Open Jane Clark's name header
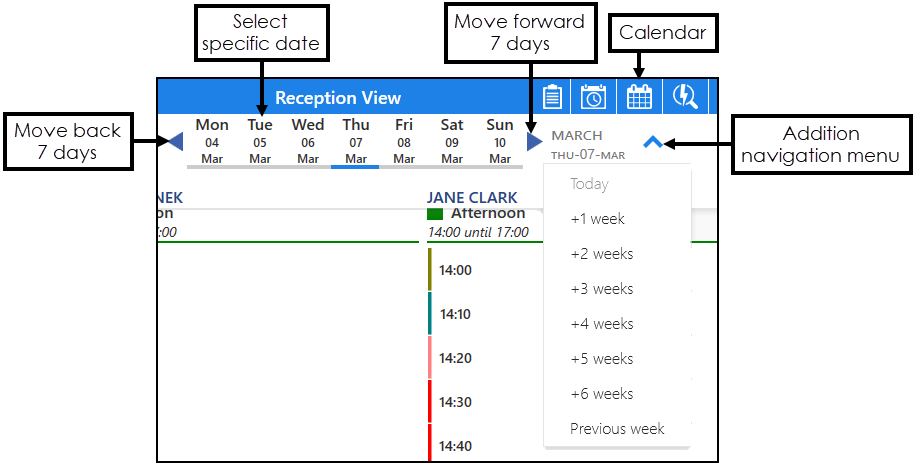The height and width of the screenshot is (463, 915). click(474, 198)
